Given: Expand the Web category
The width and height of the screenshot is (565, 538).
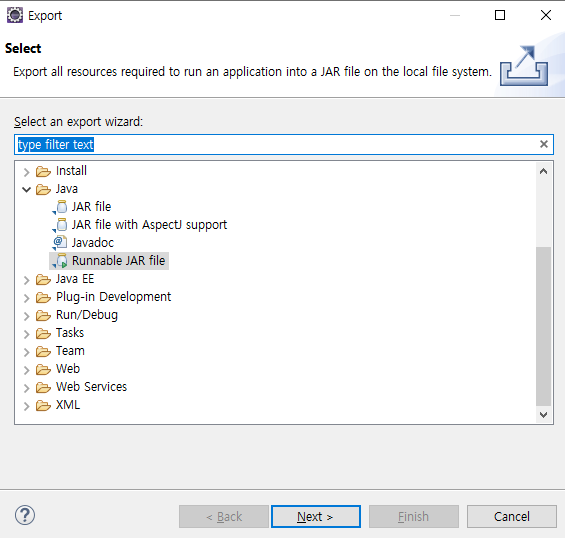Looking at the screenshot, I should (x=26, y=370).
